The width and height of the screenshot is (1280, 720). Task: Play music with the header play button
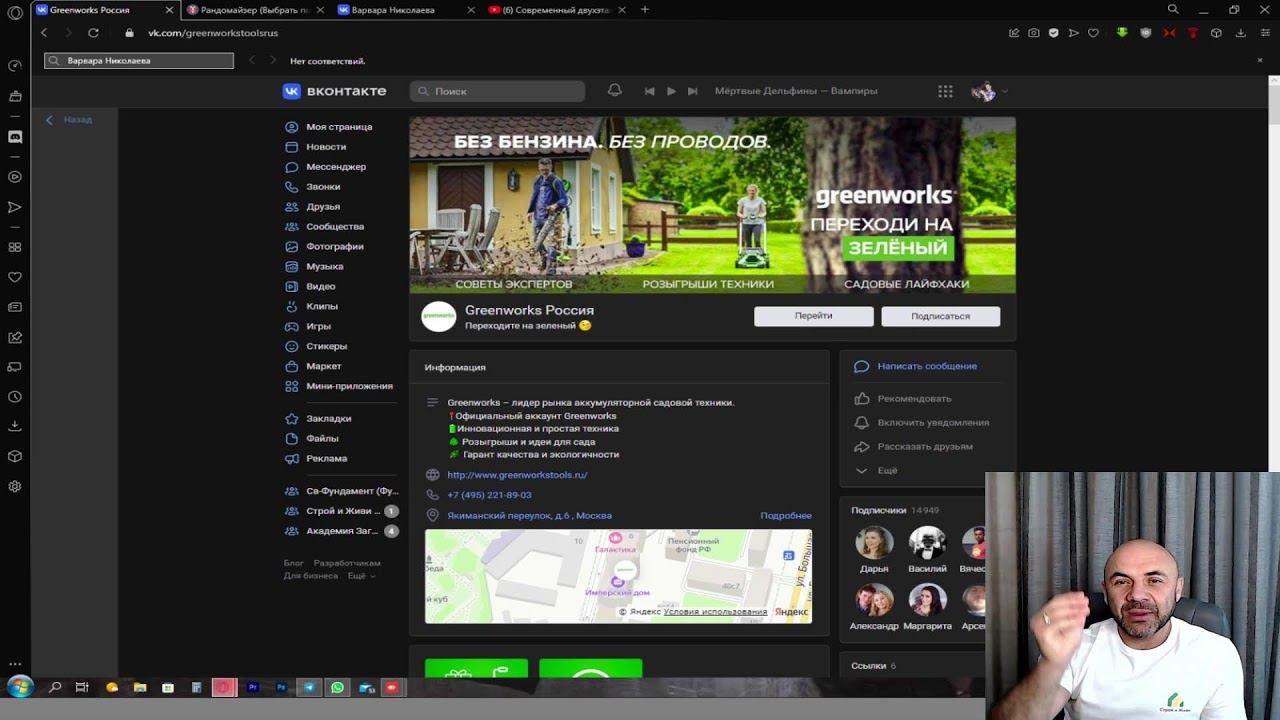click(x=671, y=91)
